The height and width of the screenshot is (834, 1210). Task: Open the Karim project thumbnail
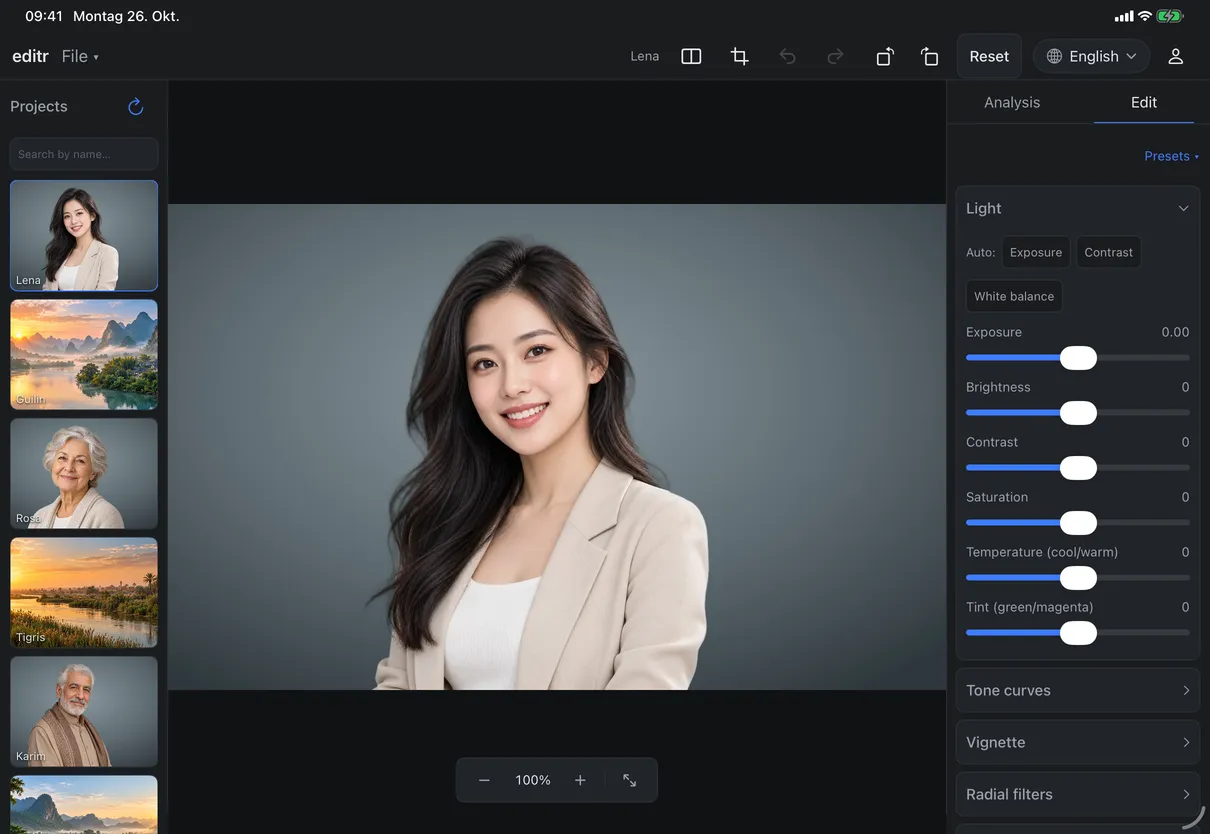tap(84, 711)
